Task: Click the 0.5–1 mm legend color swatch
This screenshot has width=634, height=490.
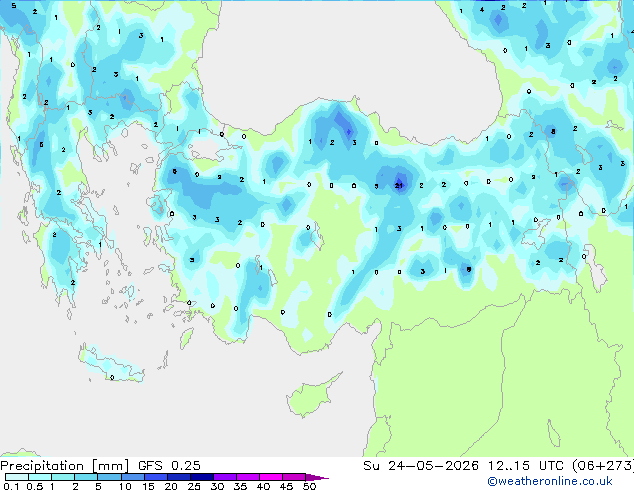Action: (x=40, y=477)
